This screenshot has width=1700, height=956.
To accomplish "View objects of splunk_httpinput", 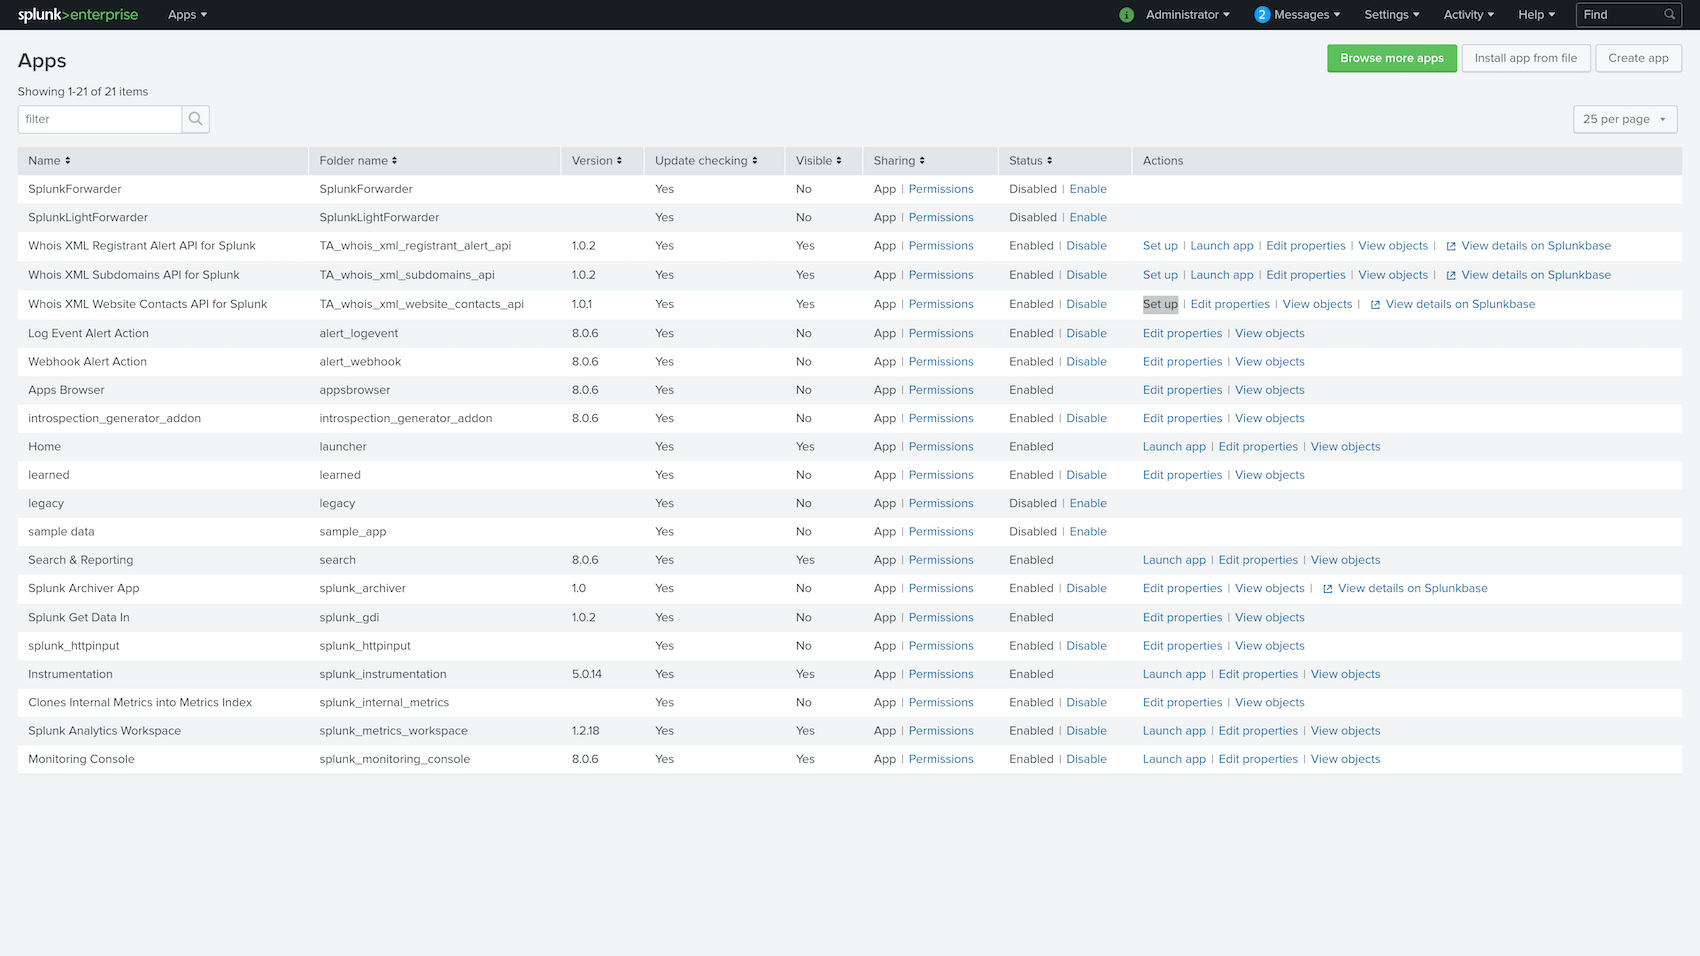I will 1270,646.
